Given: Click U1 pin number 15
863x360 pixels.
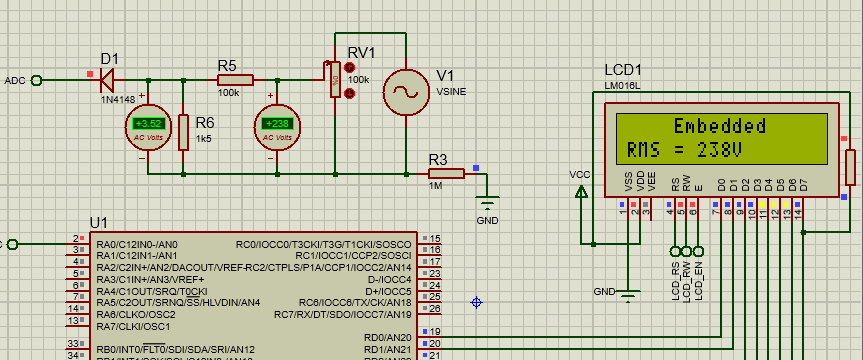Looking at the screenshot, I should coord(435,238).
